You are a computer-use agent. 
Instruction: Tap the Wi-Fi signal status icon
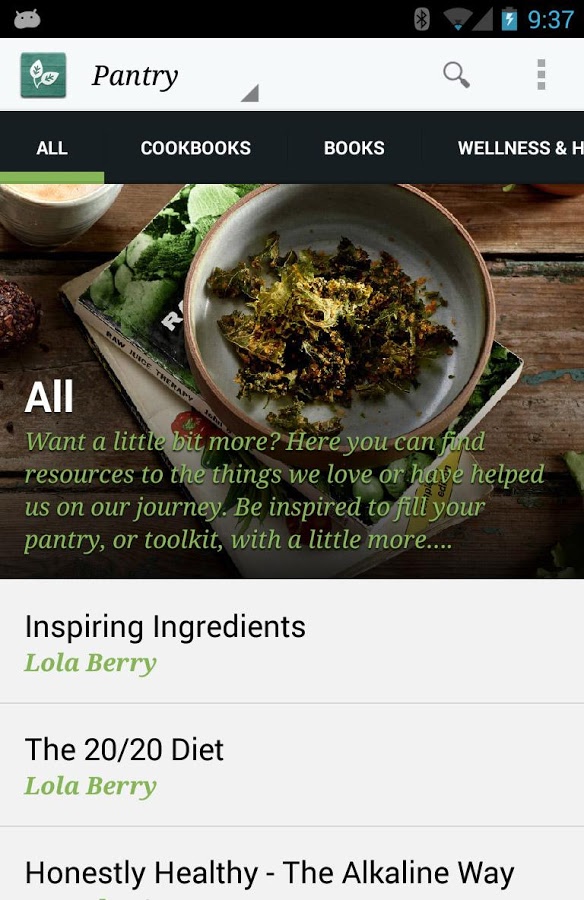458,20
